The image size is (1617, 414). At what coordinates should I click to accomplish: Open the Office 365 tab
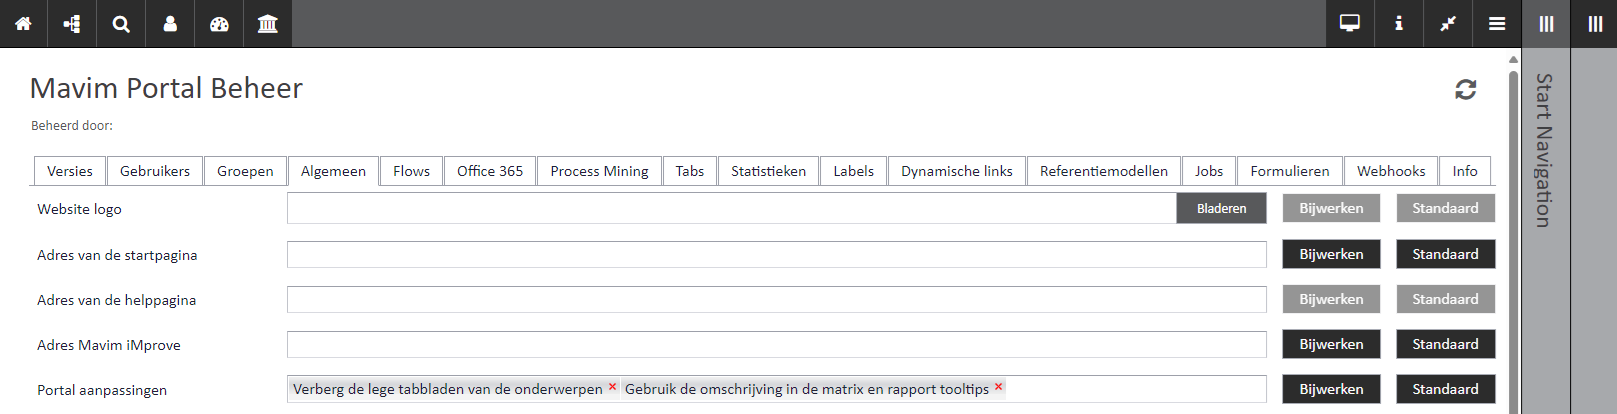point(490,171)
